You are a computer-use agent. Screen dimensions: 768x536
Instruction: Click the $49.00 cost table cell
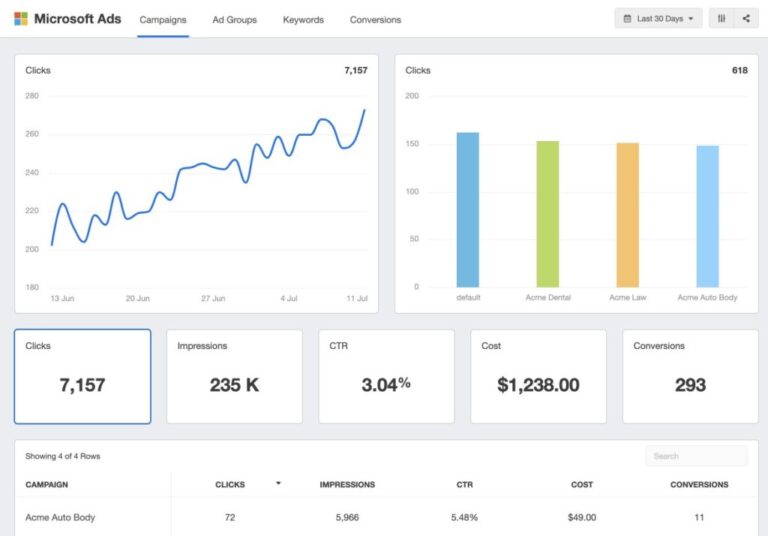click(x=582, y=517)
